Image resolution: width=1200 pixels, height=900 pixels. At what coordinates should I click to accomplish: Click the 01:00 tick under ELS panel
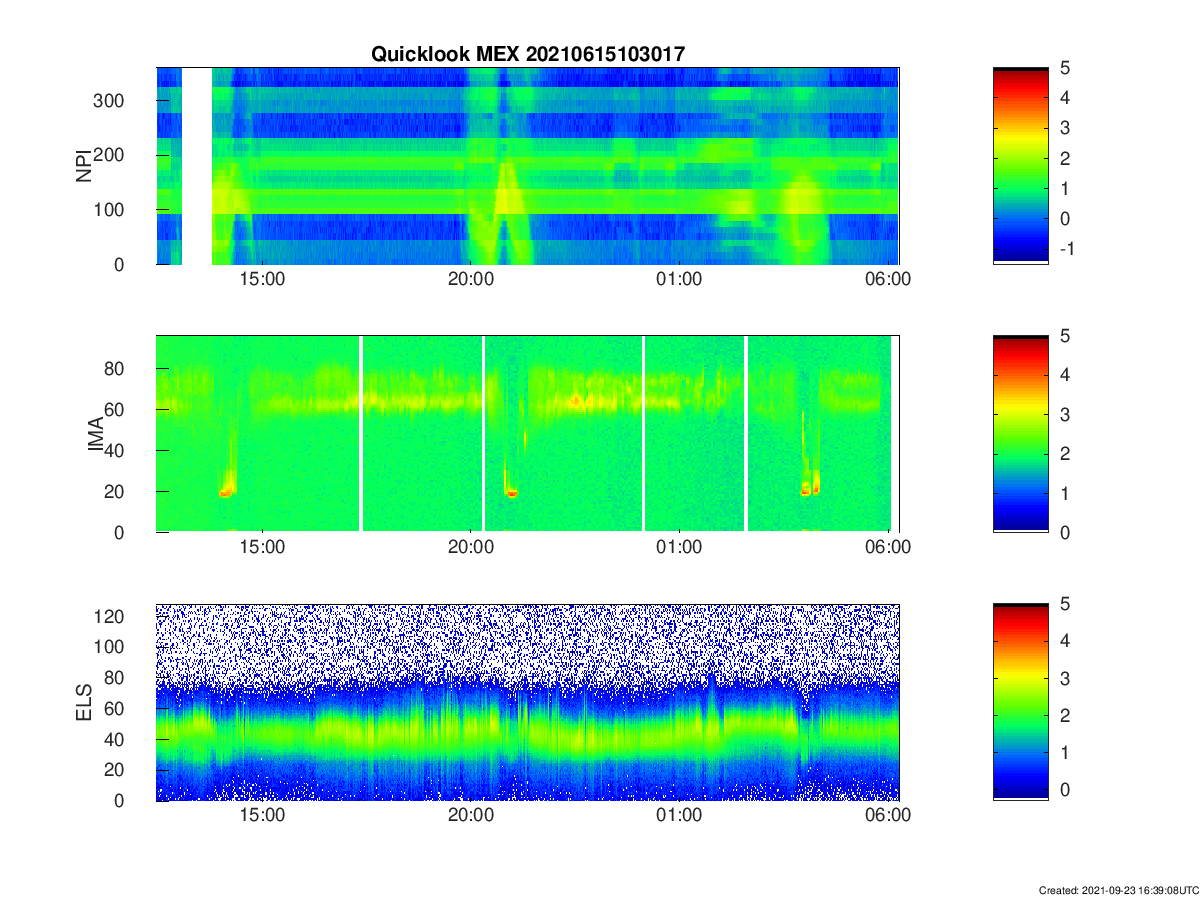[x=679, y=816]
